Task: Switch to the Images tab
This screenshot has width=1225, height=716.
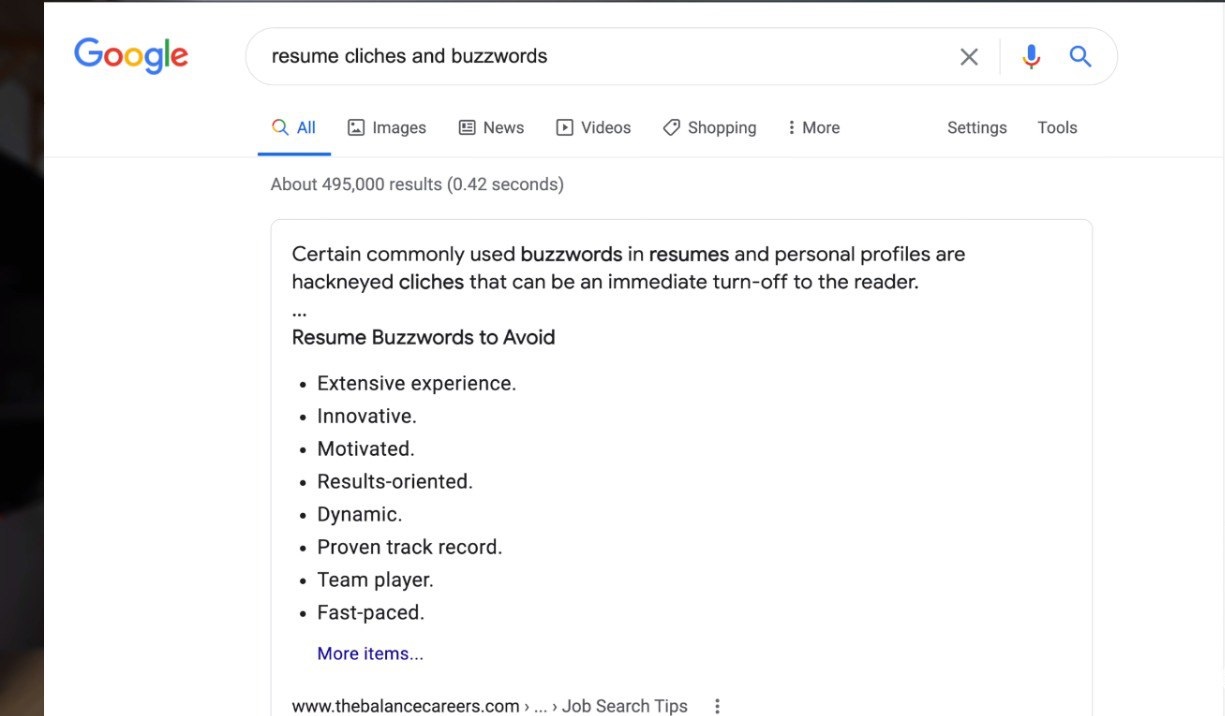Action: [x=386, y=128]
